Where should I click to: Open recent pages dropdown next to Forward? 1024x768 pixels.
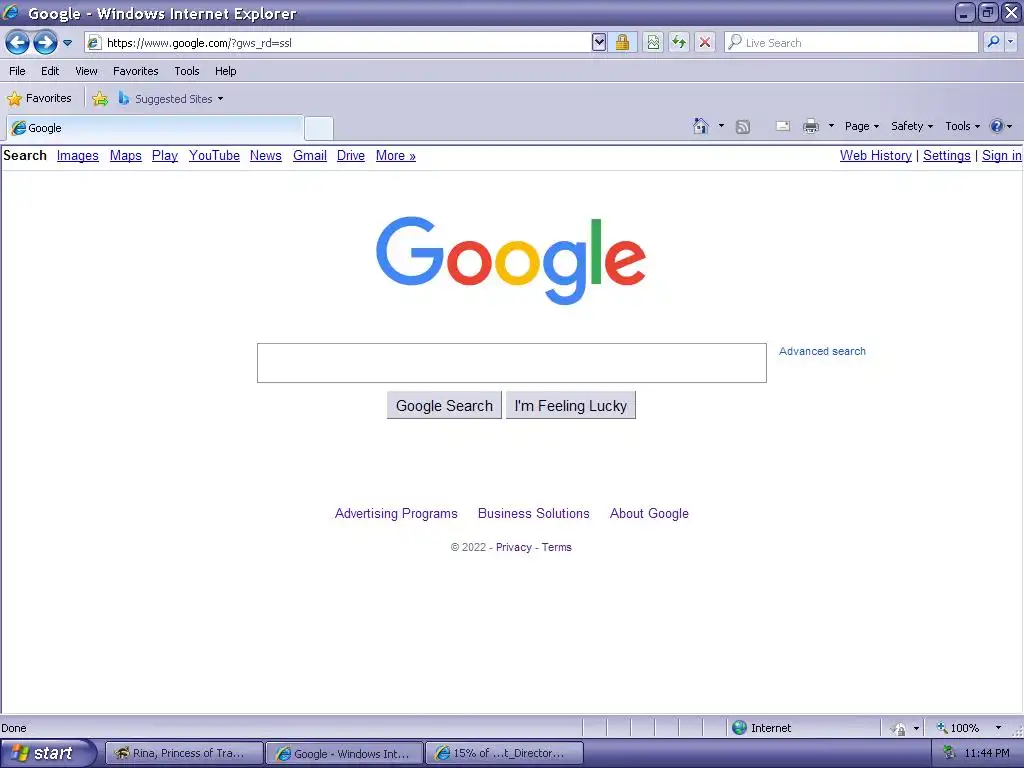click(x=67, y=43)
